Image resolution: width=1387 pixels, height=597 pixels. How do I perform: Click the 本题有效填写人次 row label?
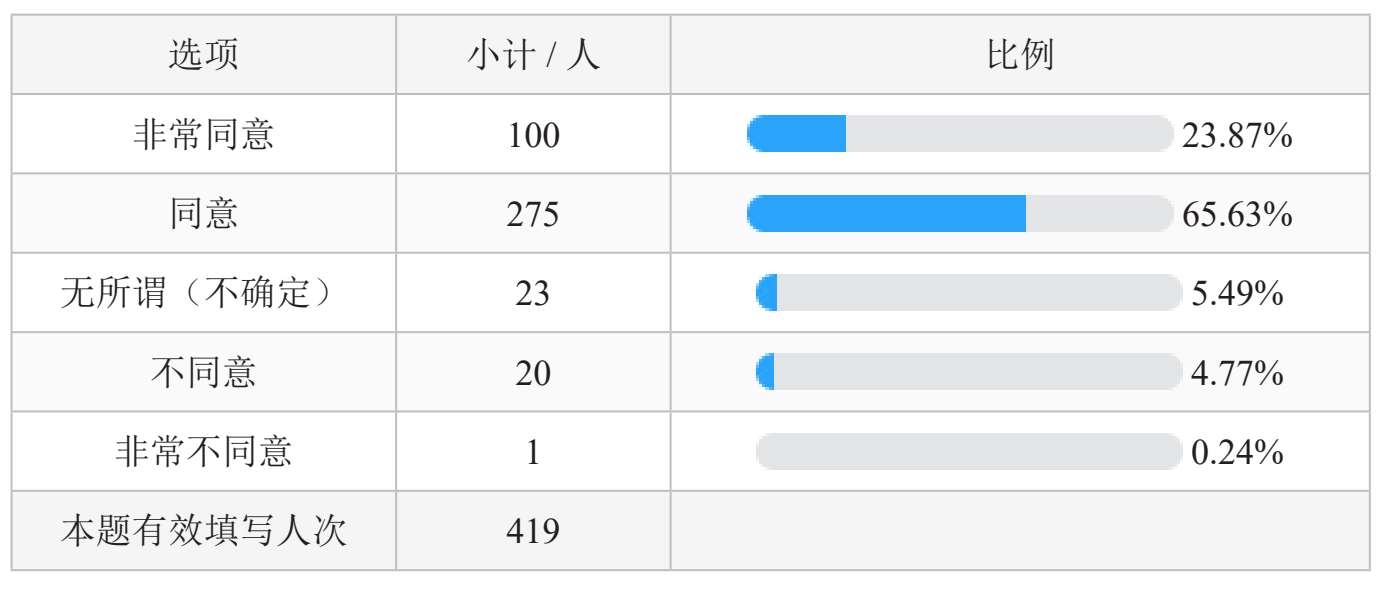click(x=203, y=530)
